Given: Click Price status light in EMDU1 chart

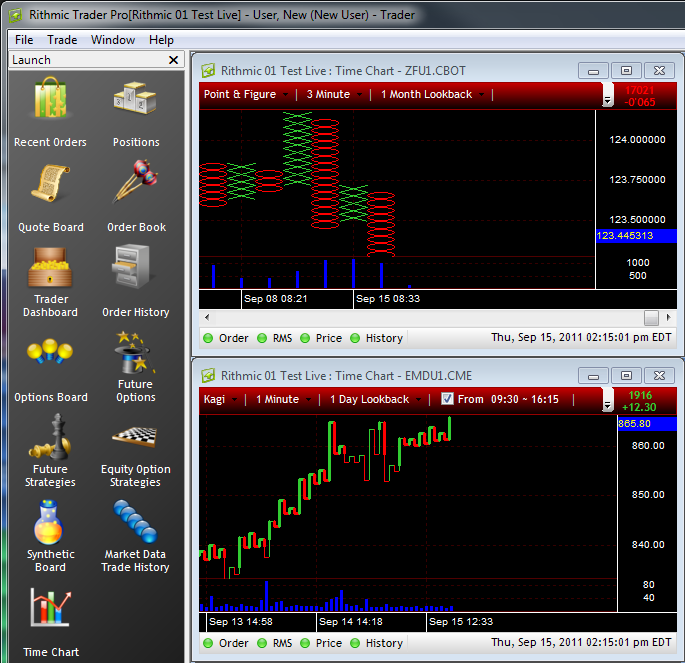Looking at the screenshot, I should pos(305,643).
